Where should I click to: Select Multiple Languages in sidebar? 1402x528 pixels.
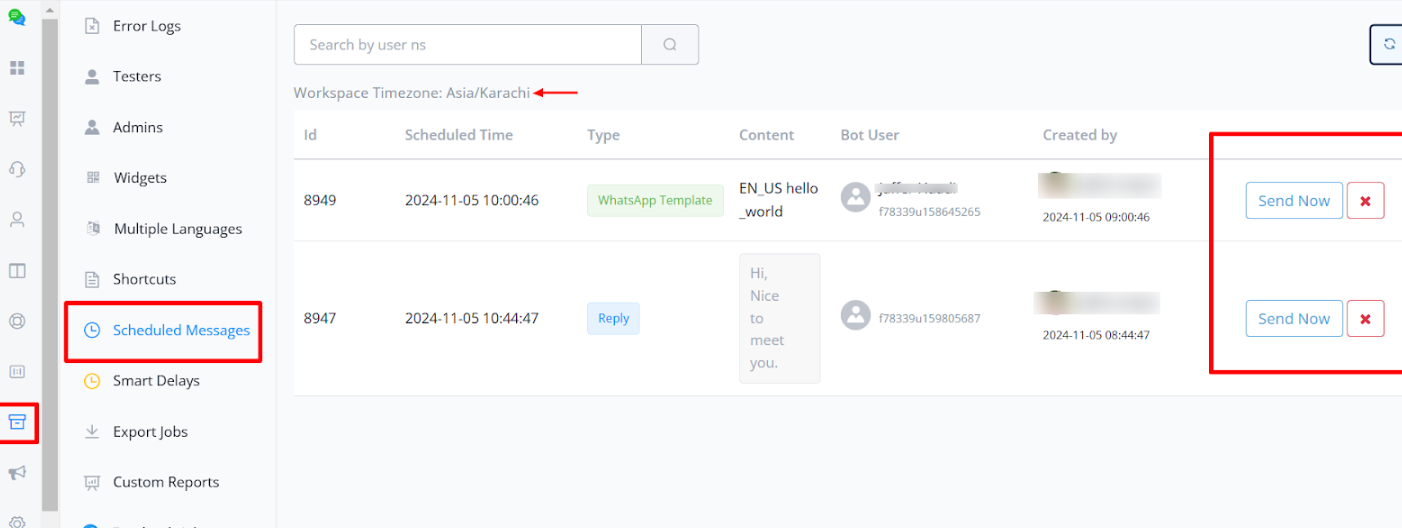[x=177, y=229]
